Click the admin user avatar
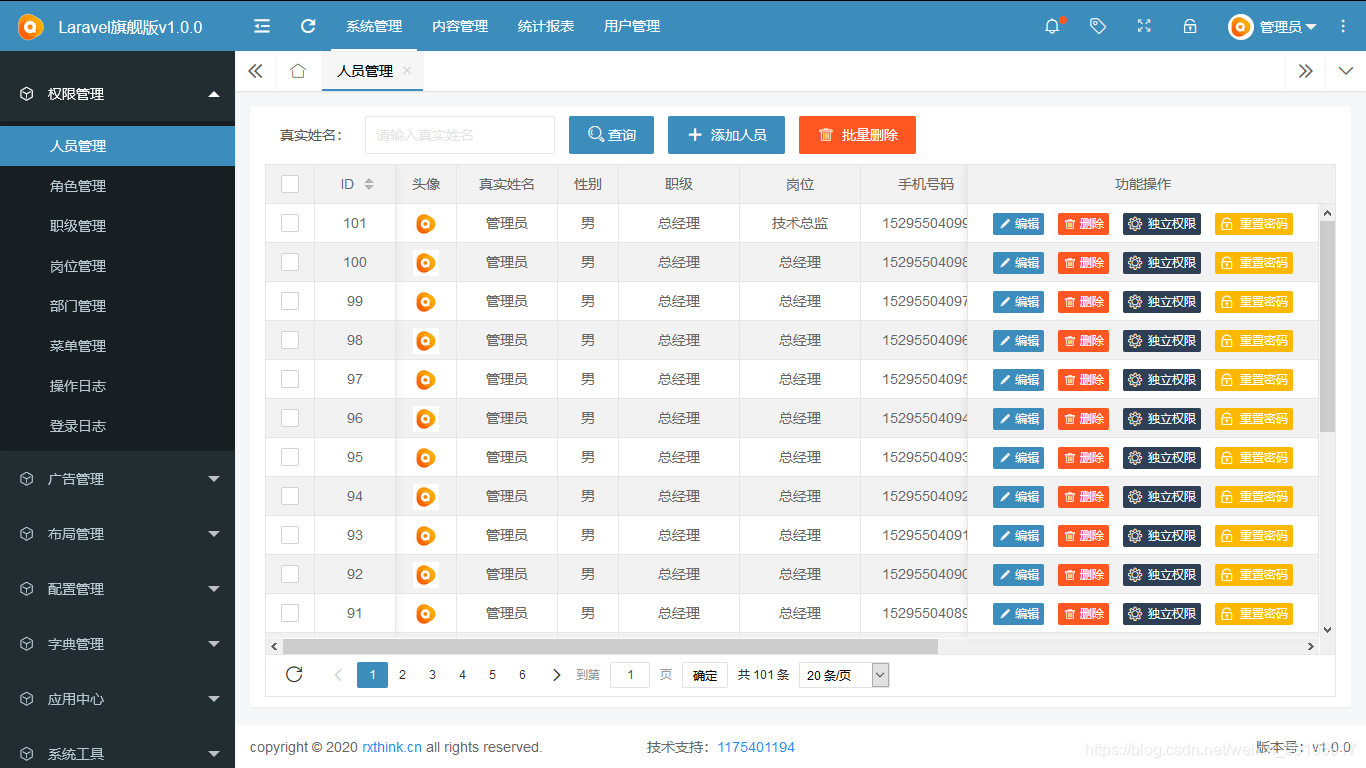Viewport: 1366px width, 768px height. click(1241, 27)
